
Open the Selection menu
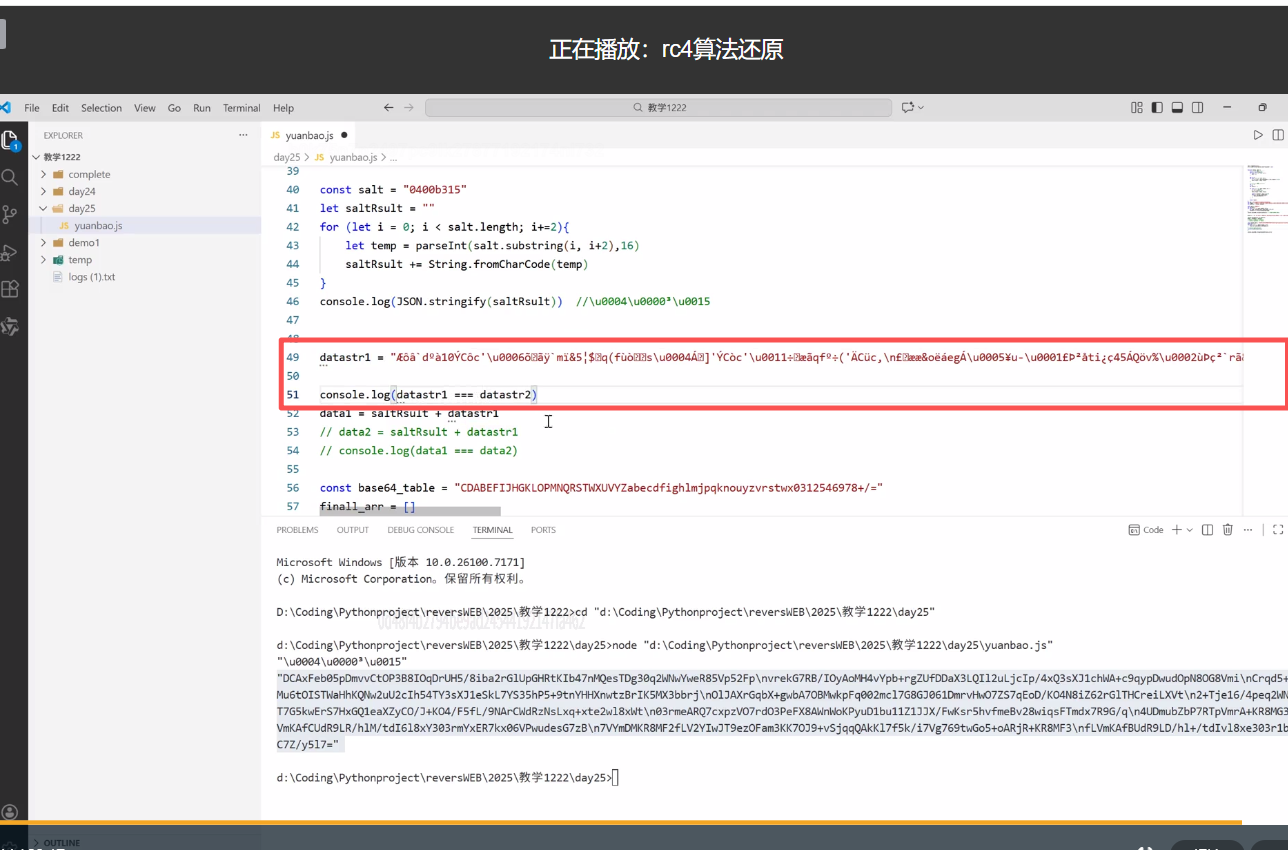[x=101, y=108]
